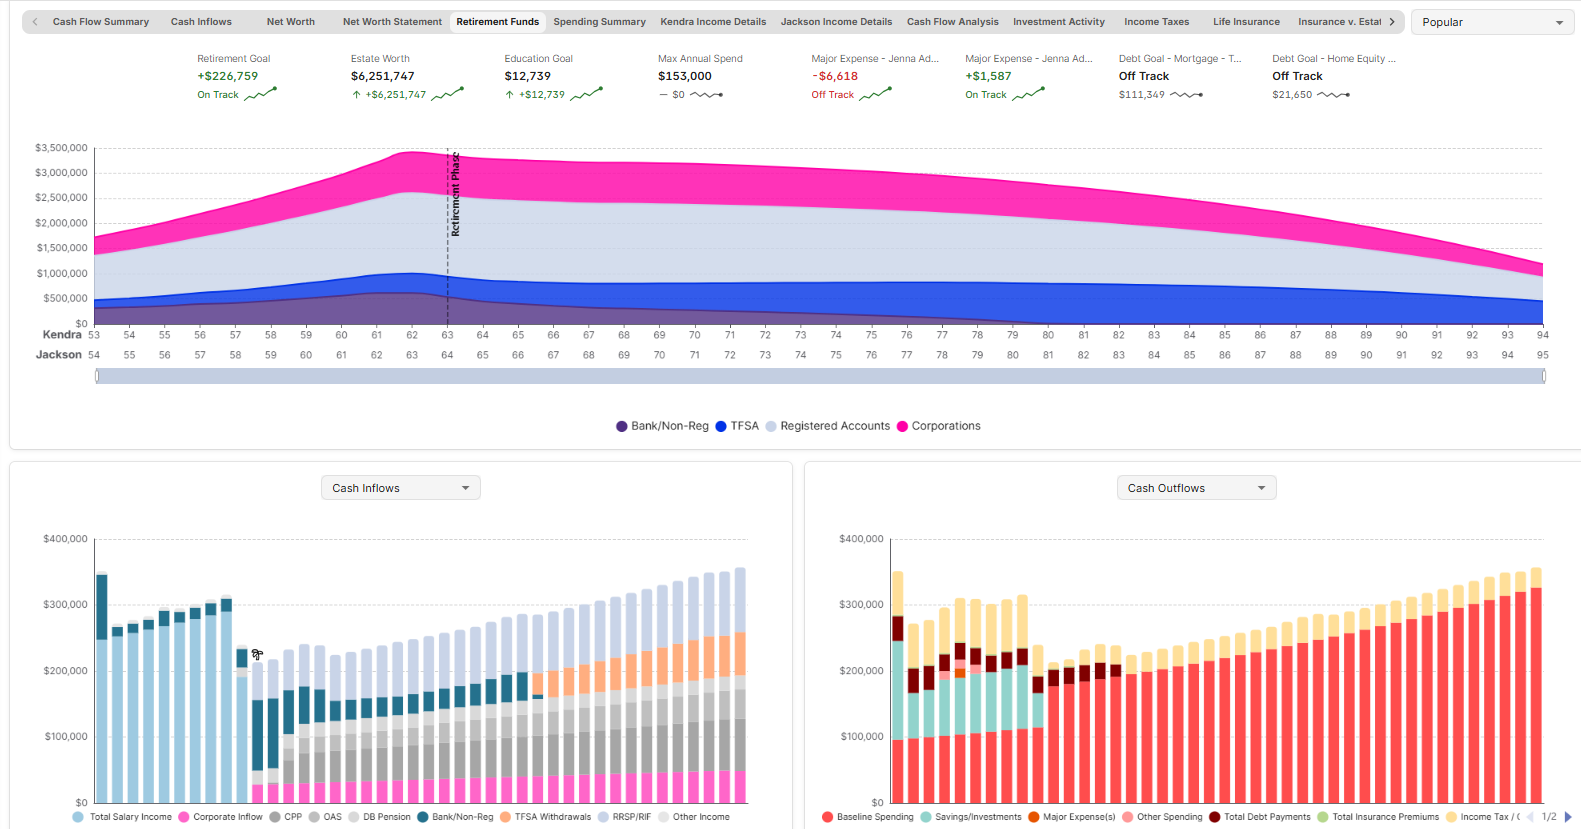Toggle Other Spending legend item
The height and width of the screenshot is (829, 1581).
click(x=1162, y=817)
